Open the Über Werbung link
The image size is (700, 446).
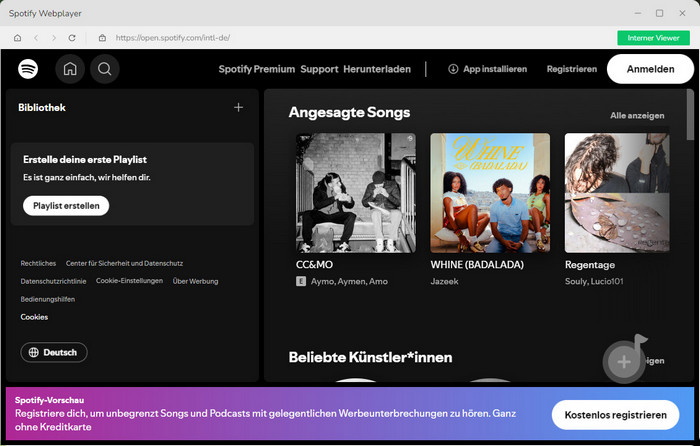[196, 281]
